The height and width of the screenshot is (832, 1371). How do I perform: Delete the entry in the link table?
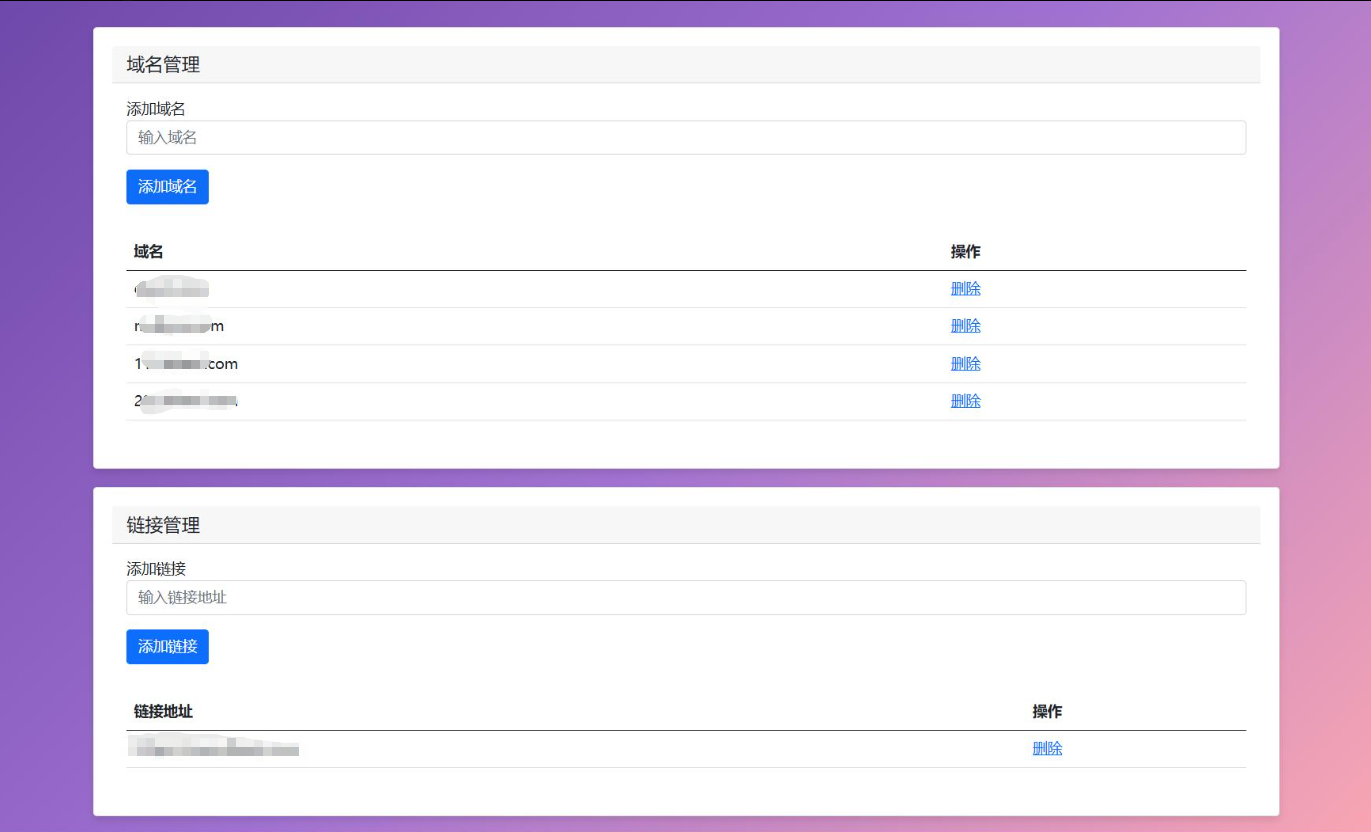[1047, 749]
